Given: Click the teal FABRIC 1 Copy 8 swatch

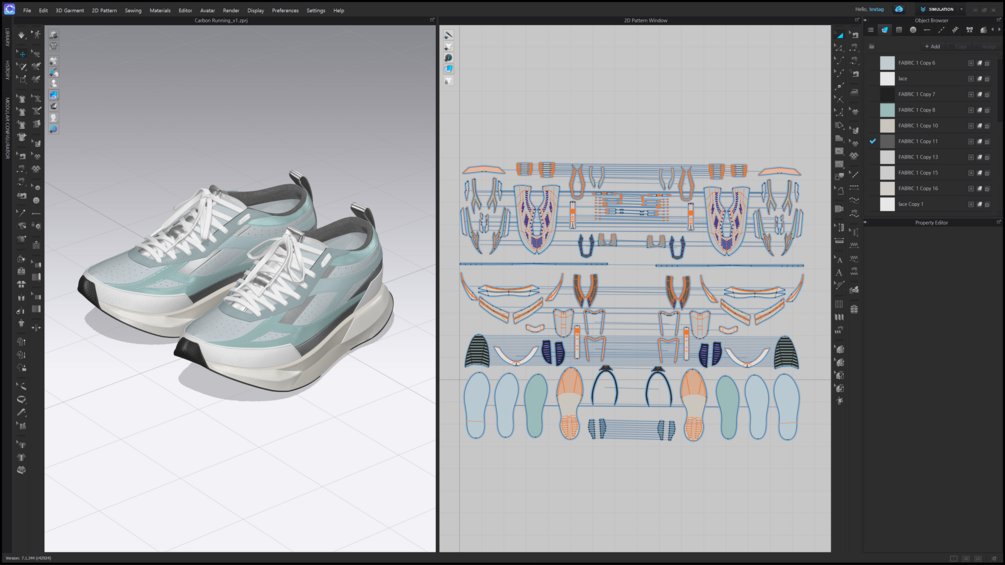Looking at the screenshot, I should [x=887, y=110].
